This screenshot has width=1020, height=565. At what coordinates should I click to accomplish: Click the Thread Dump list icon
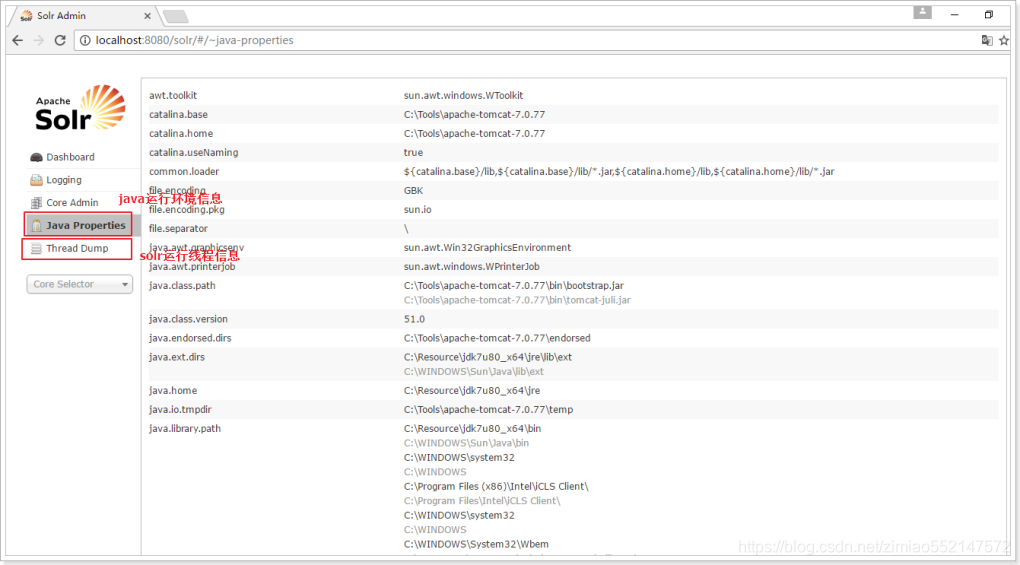[x=36, y=248]
